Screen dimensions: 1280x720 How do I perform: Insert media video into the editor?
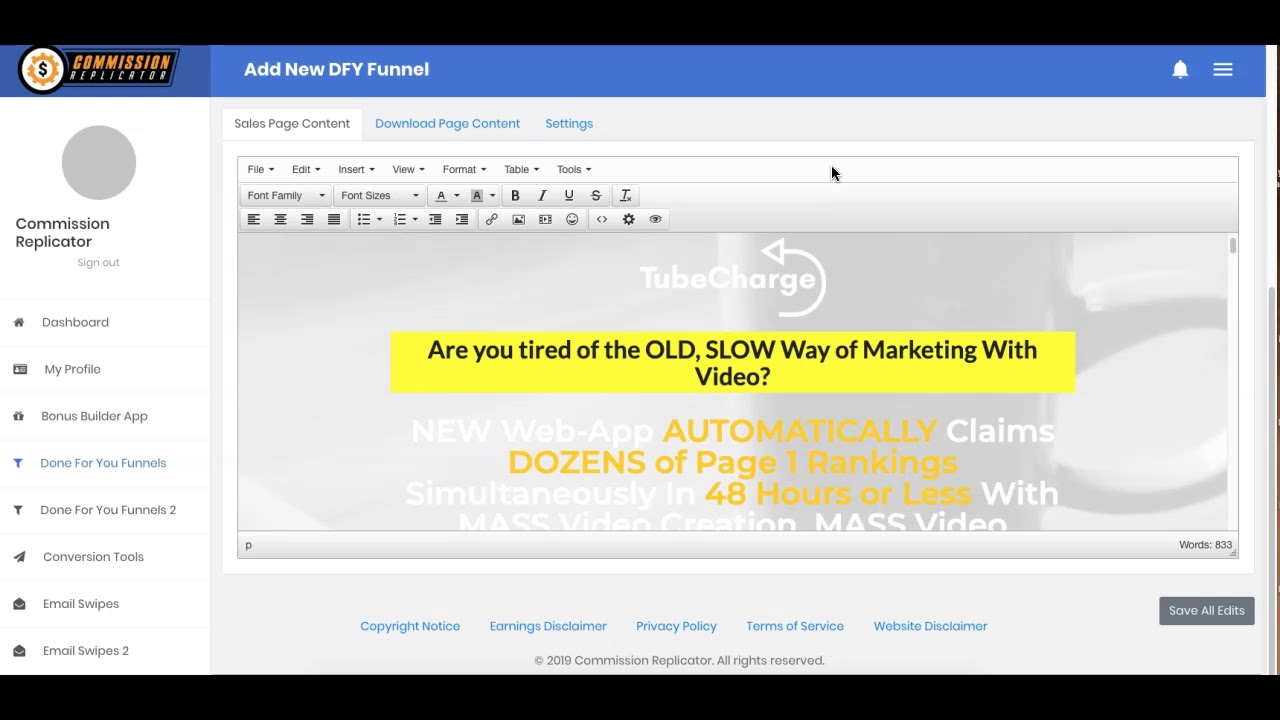point(545,219)
